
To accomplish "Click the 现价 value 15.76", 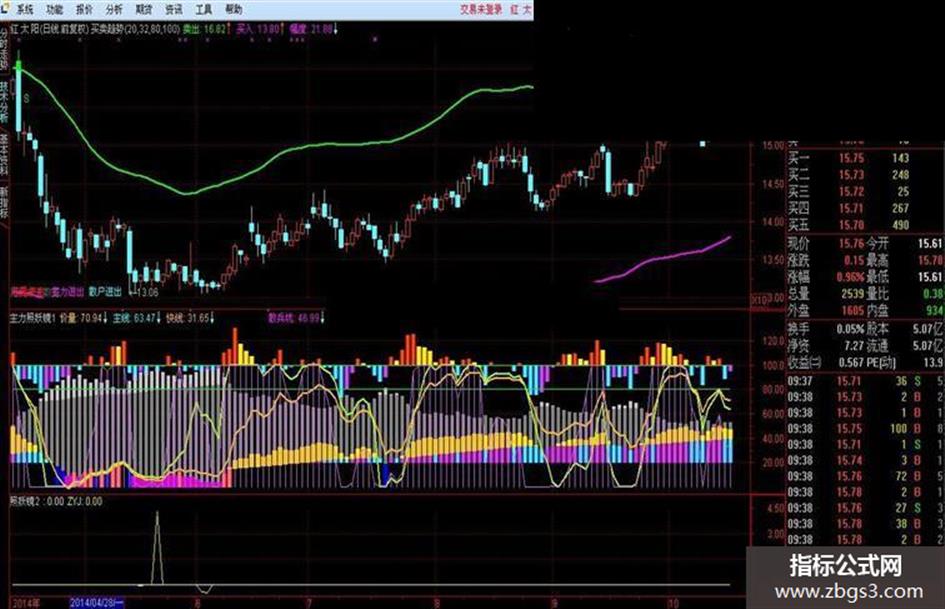I will [852, 244].
